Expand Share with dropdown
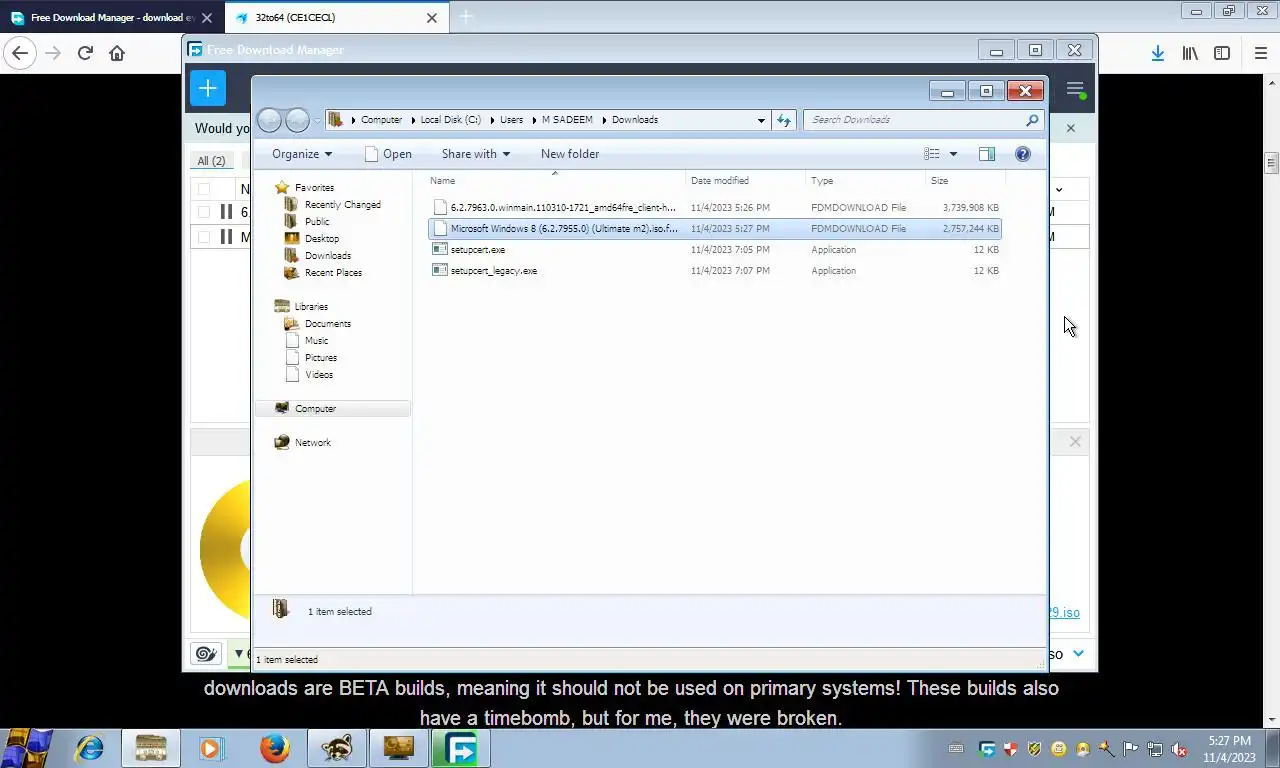1280x768 pixels. click(476, 154)
